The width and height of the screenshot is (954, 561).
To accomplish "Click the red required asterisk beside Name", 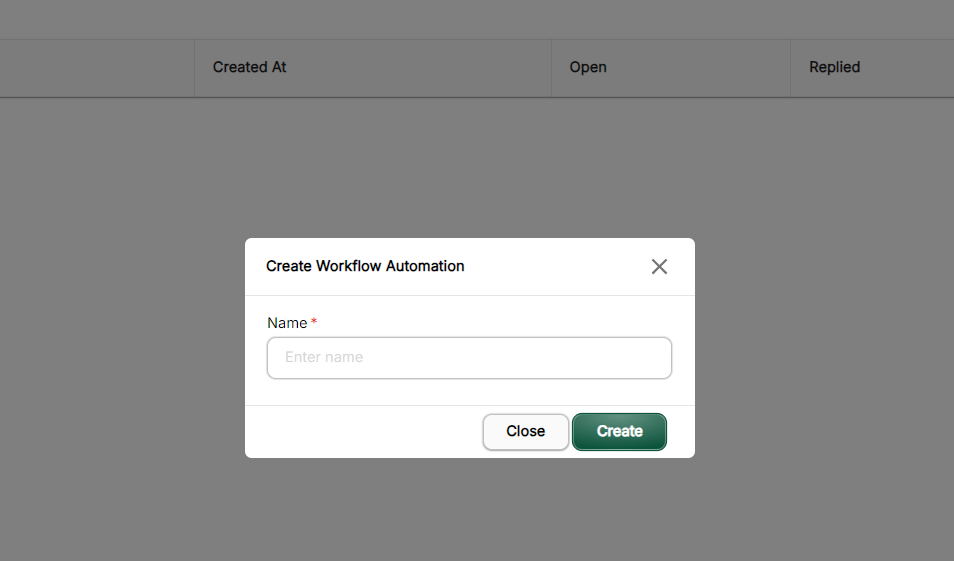I will [314, 322].
